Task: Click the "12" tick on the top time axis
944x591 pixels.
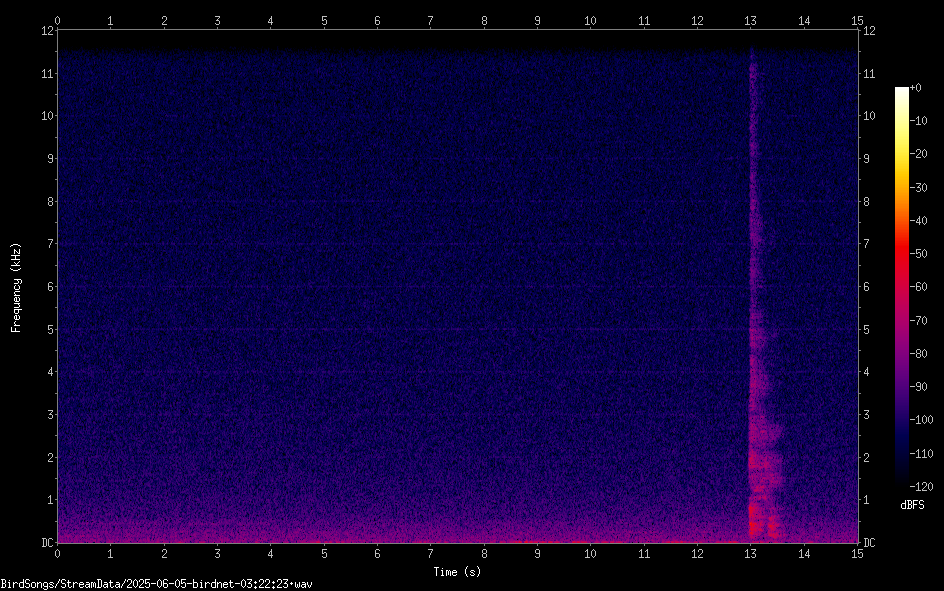Action: click(697, 20)
